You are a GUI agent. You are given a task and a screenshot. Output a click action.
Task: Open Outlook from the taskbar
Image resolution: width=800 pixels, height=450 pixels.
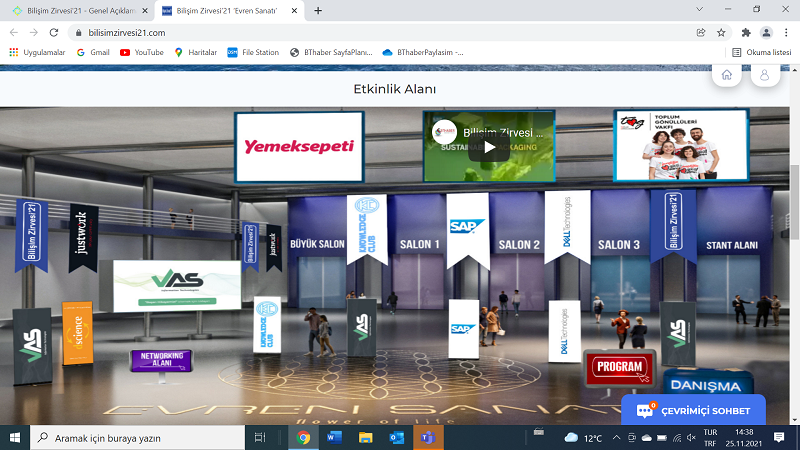pyautogui.click(x=396, y=438)
